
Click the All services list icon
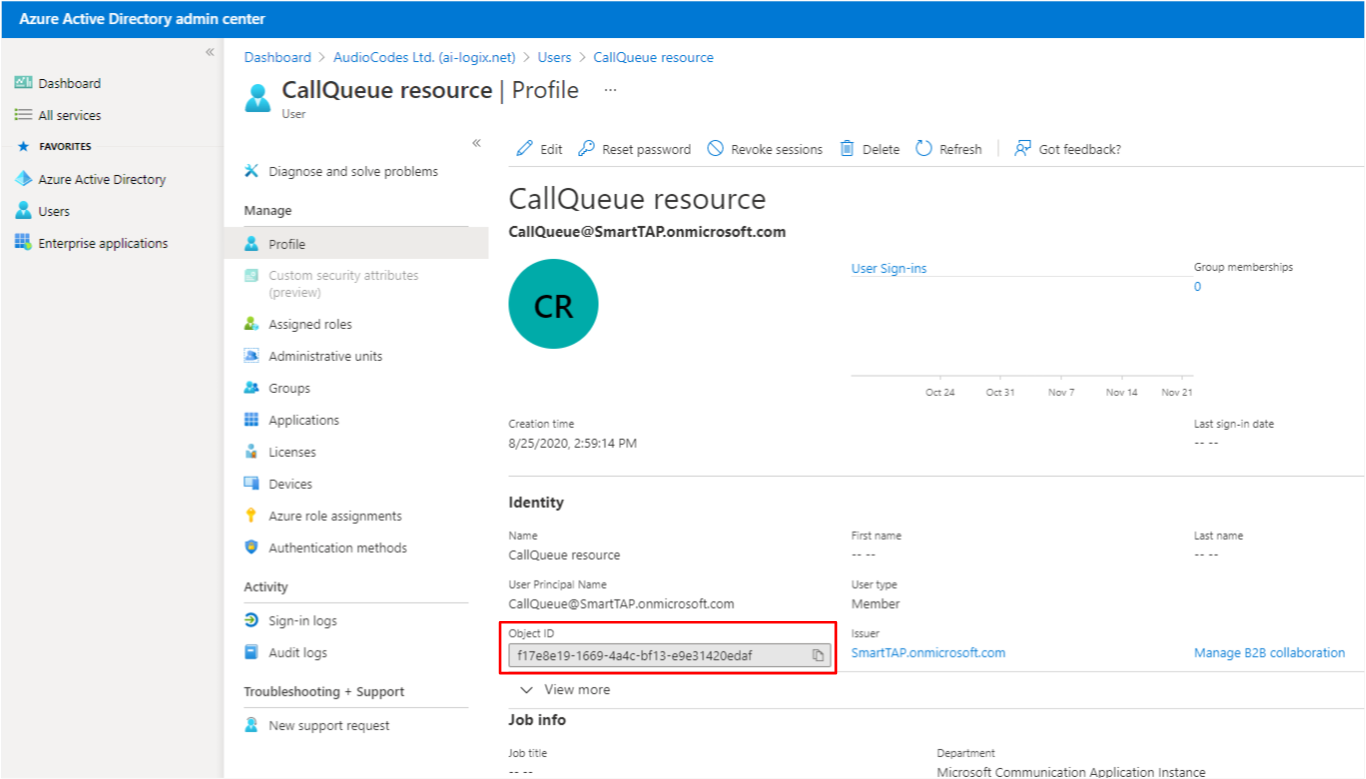pyautogui.click(x=23, y=115)
